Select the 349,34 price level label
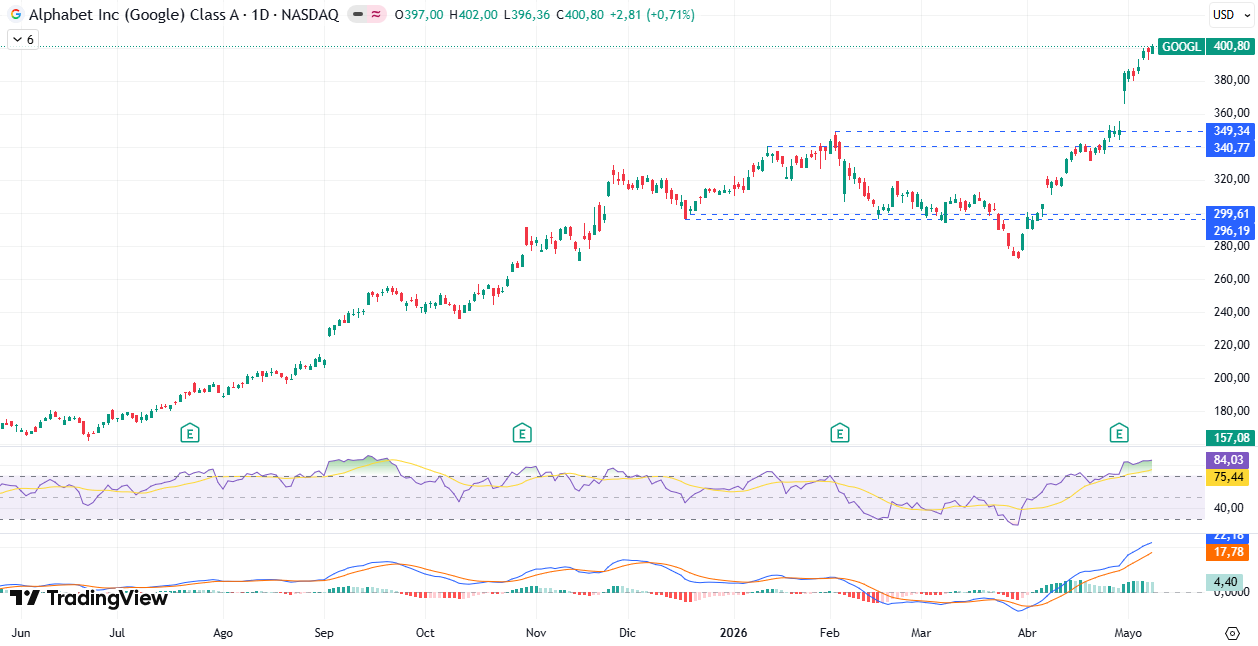This screenshot has height=646, width=1258. click(x=1230, y=131)
